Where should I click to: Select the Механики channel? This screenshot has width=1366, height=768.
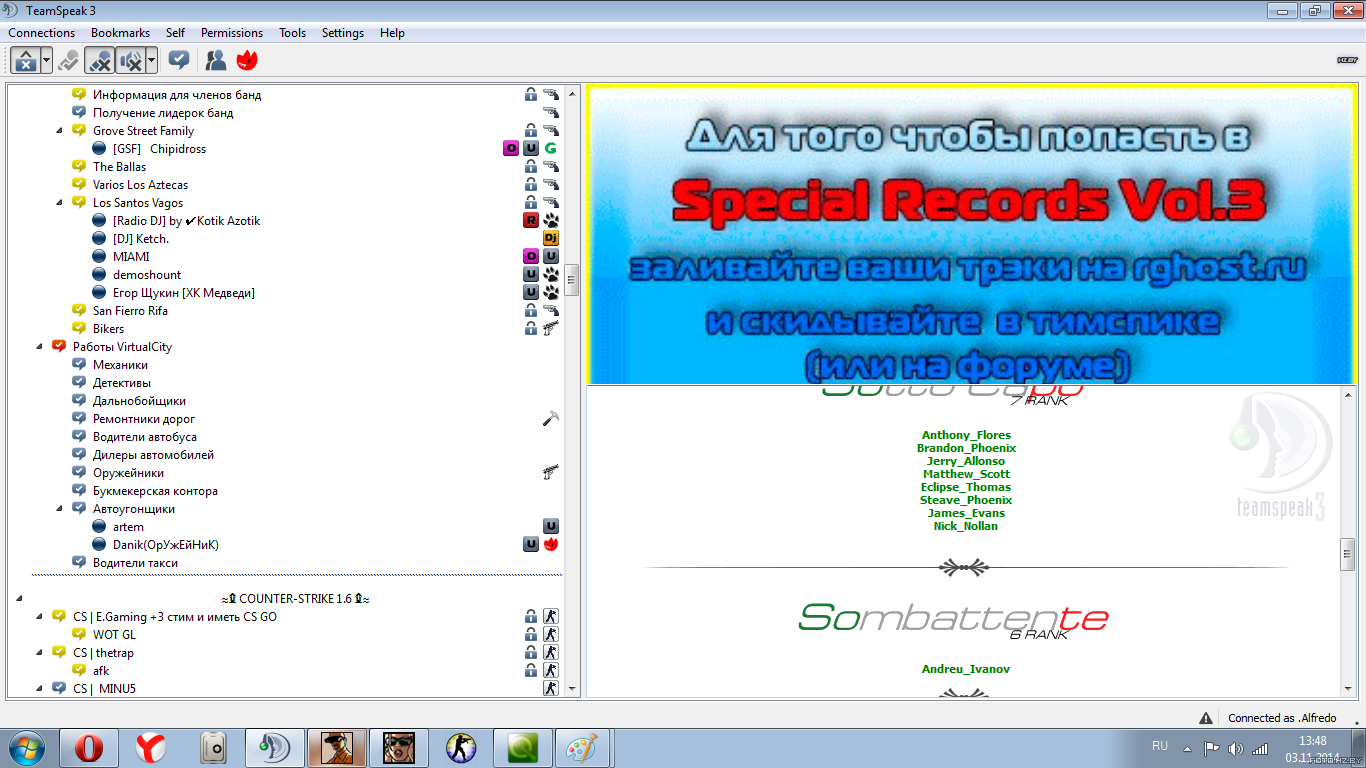[x=120, y=365]
